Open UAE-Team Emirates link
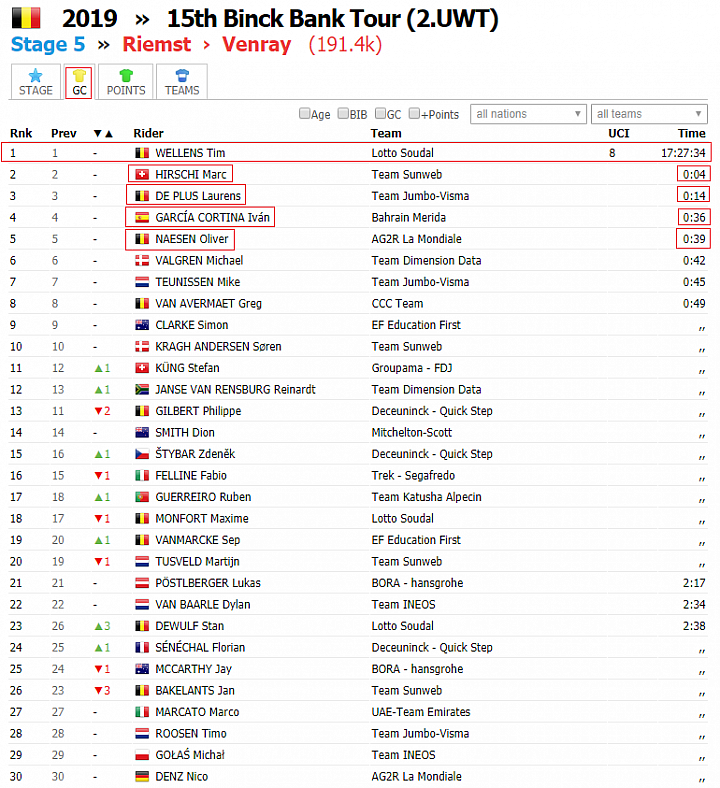 (x=421, y=712)
